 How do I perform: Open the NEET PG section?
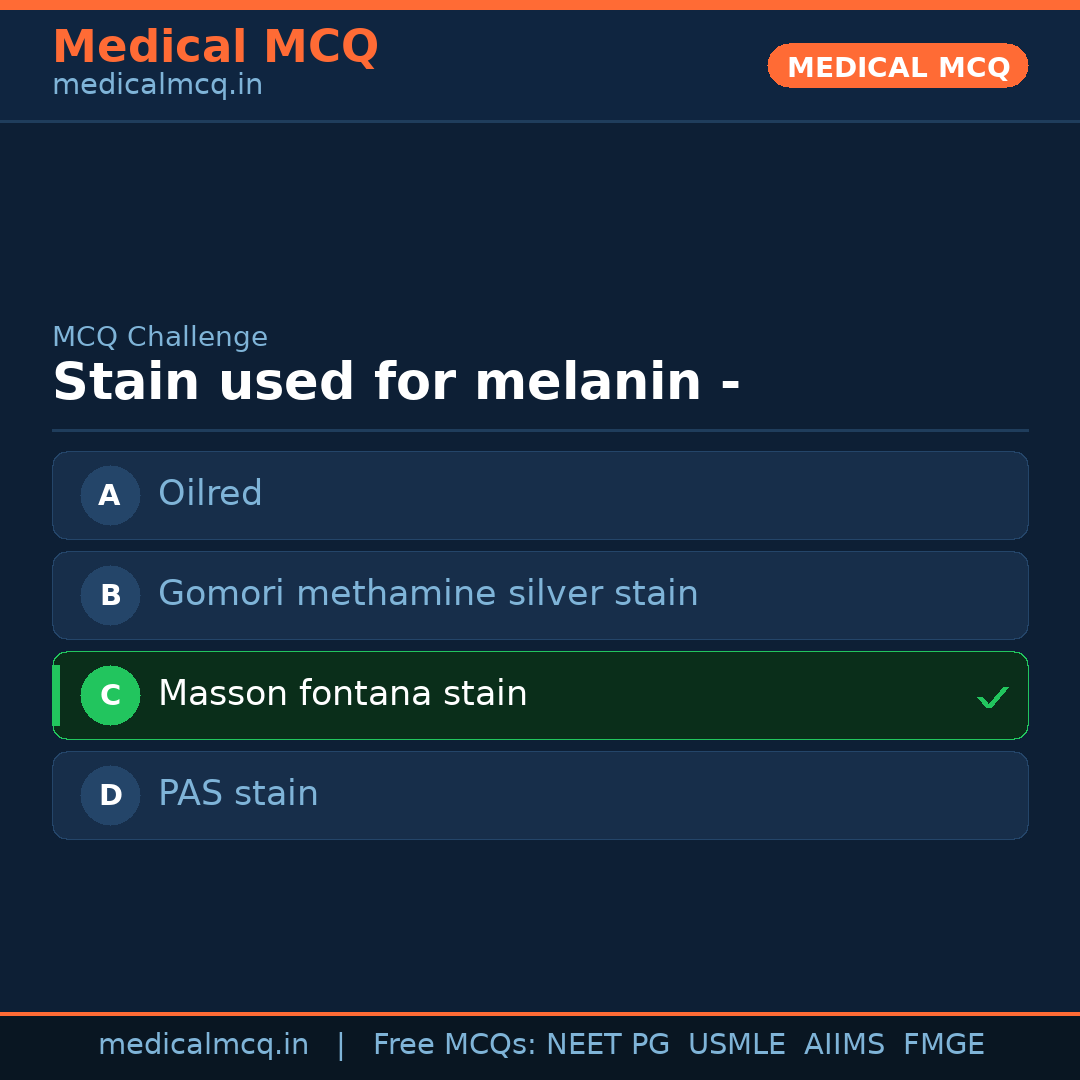tap(607, 1044)
